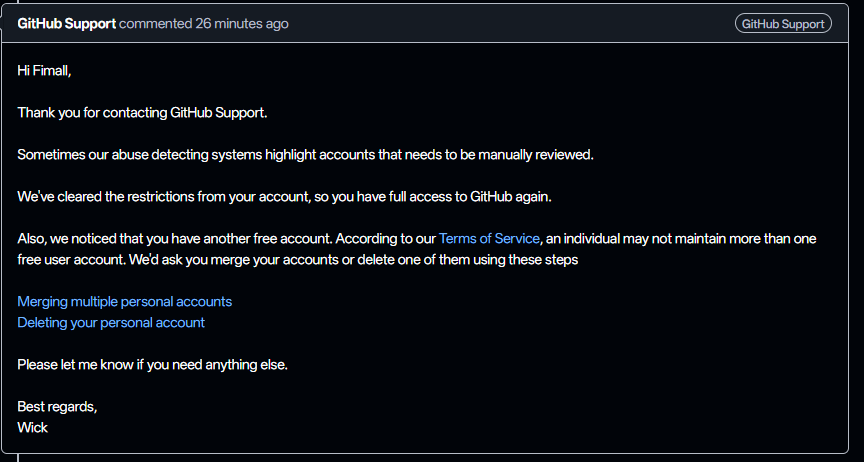Open Merging multiple personal accounts link
The width and height of the screenshot is (864, 462).
pos(125,302)
